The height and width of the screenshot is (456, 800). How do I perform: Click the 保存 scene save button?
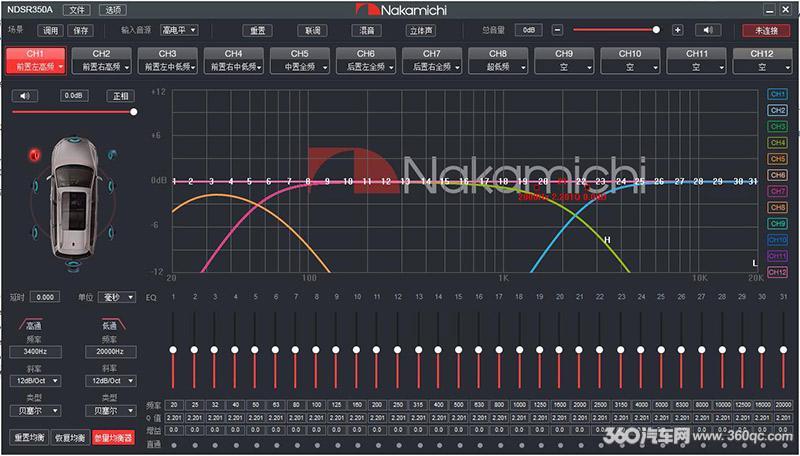click(81, 30)
